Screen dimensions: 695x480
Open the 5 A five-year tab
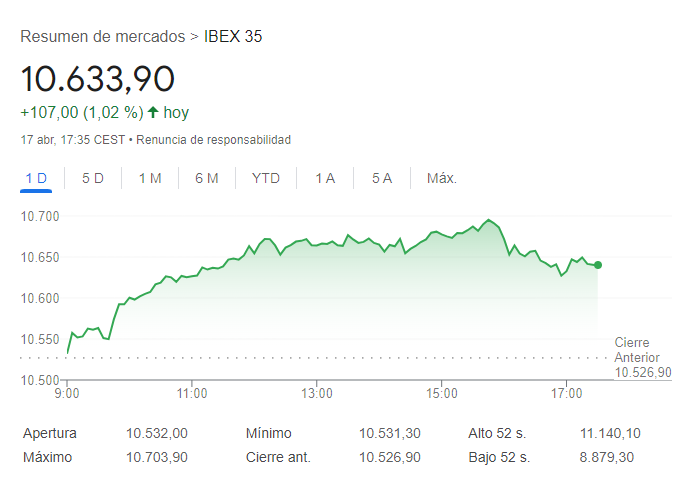pyautogui.click(x=382, y=178)
